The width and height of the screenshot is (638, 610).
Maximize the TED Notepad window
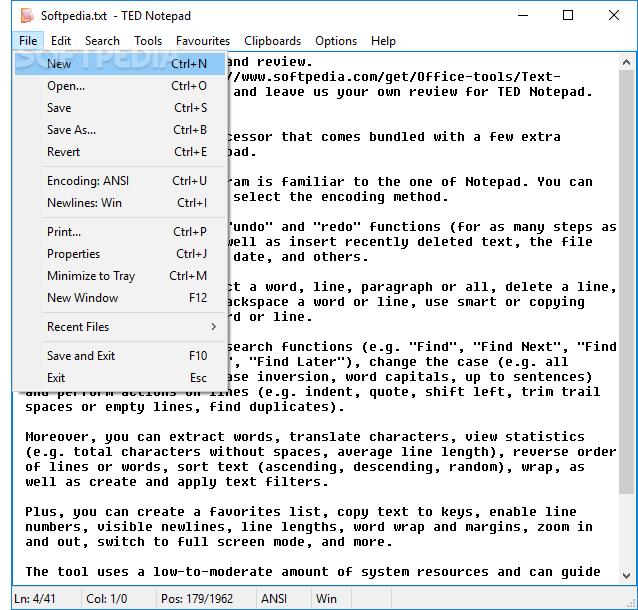click(568, 16)
